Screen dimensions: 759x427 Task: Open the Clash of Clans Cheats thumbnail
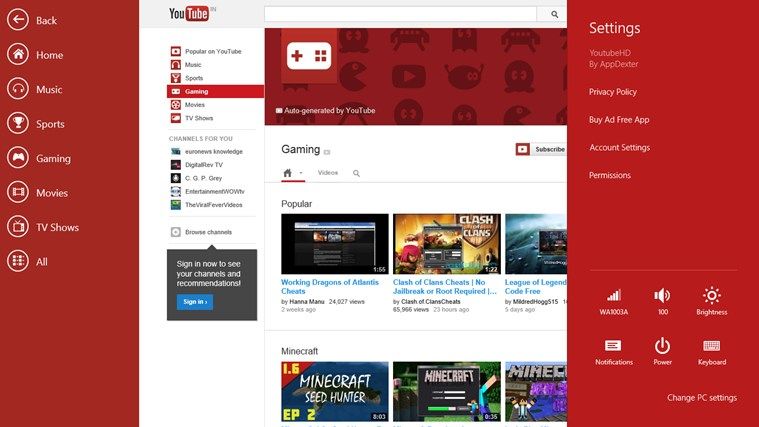coord(447,244)
